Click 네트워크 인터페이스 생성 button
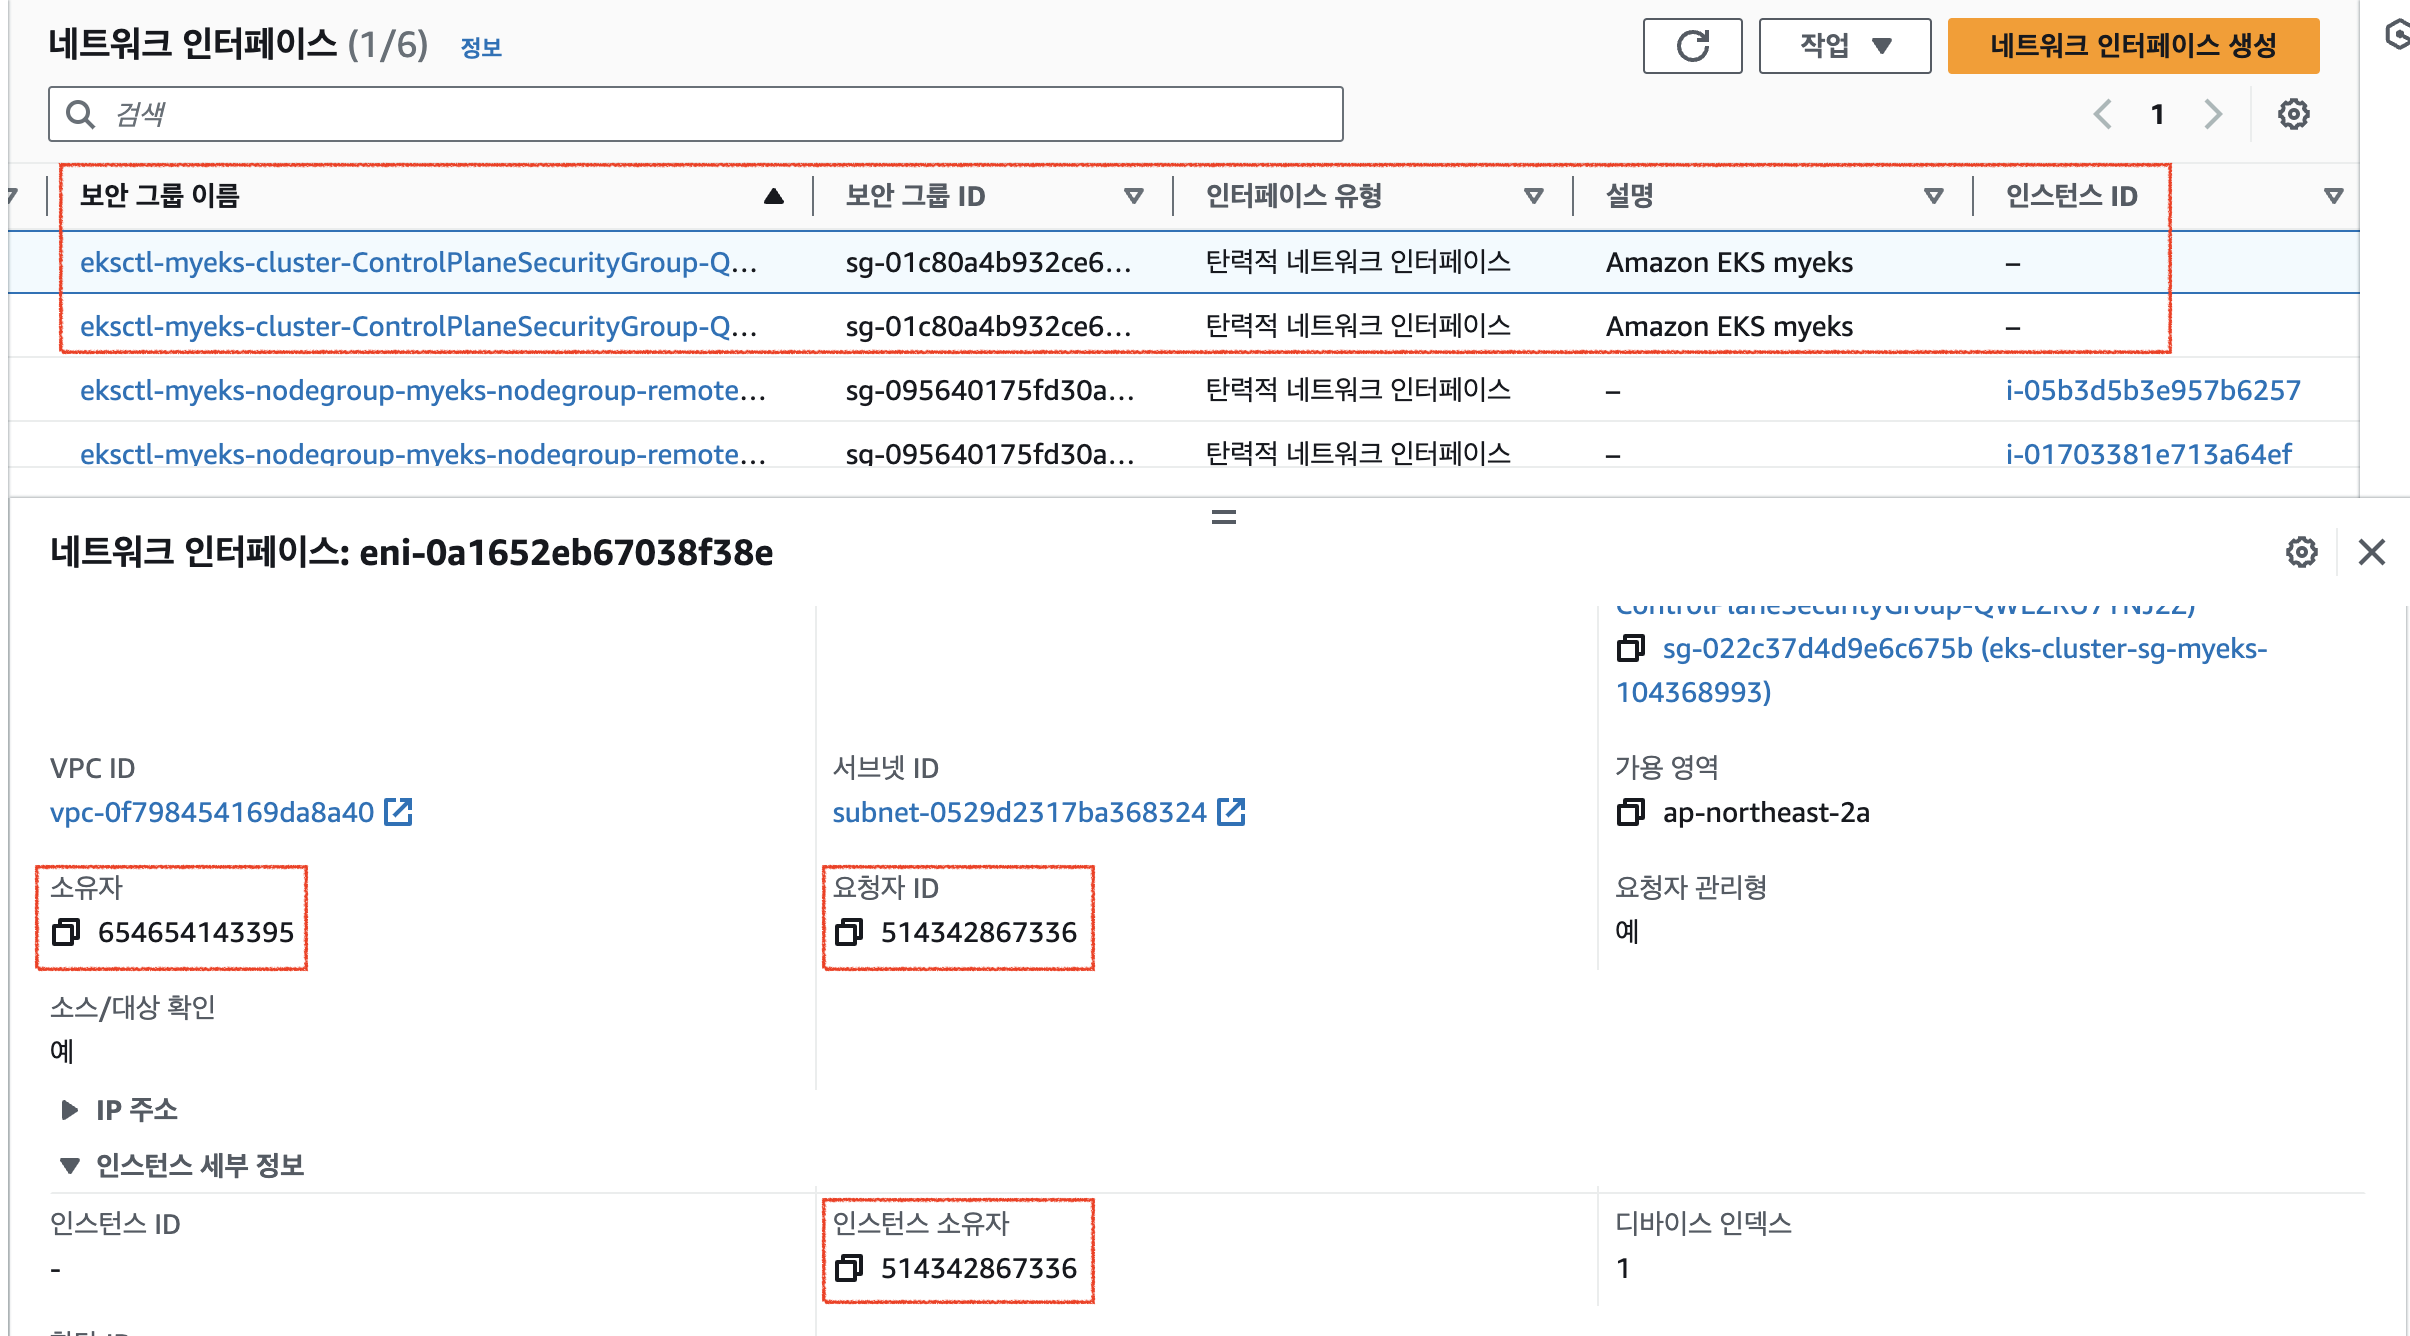Screen dimensions: 2410x1336 pyautogui.click(x=2132, y=46)
